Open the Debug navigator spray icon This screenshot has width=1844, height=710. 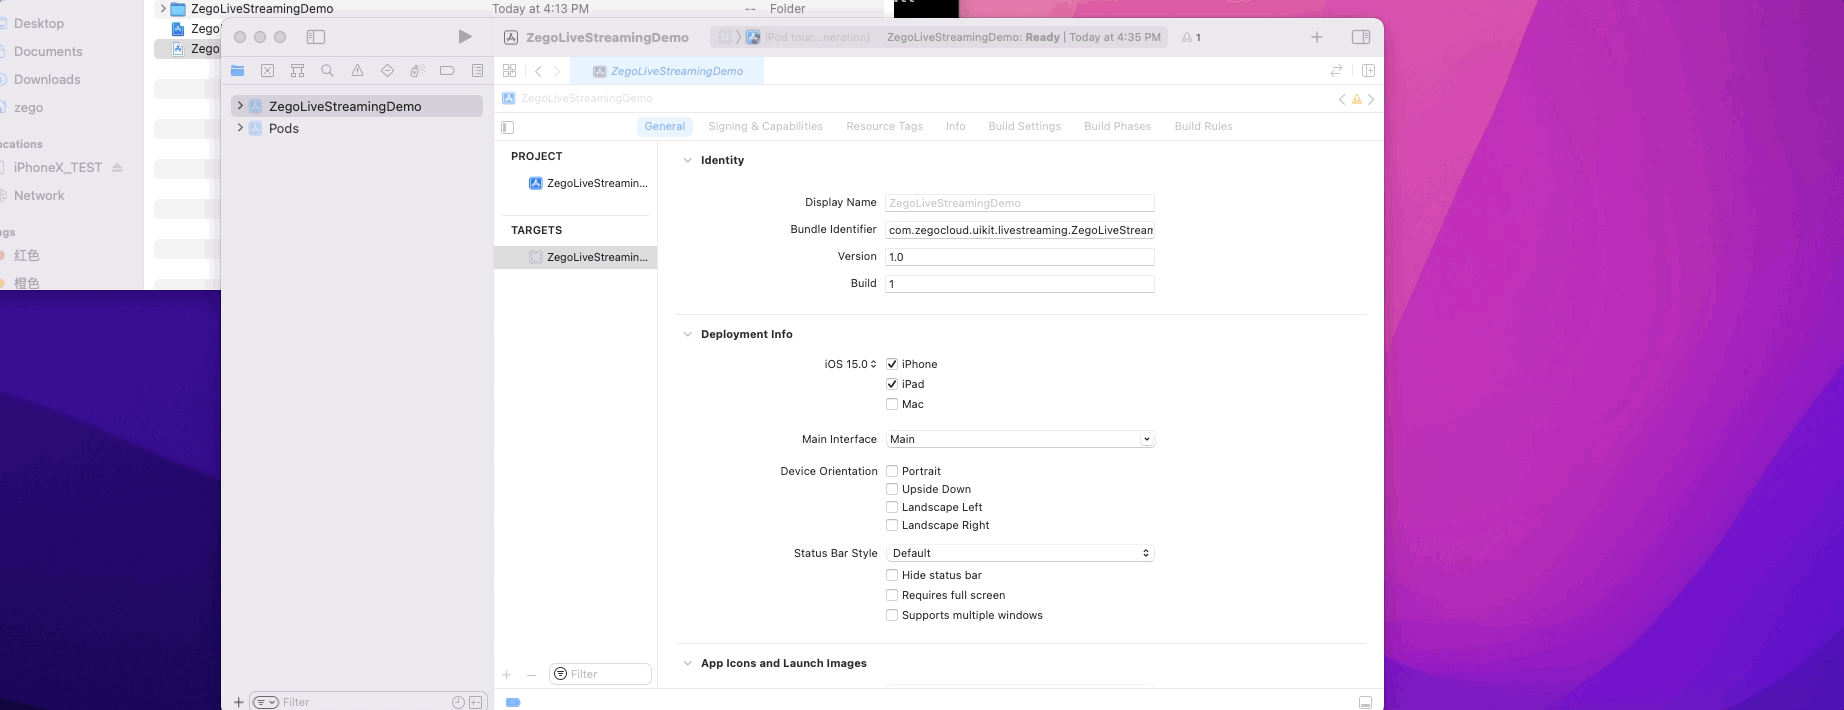pos(417,71)
